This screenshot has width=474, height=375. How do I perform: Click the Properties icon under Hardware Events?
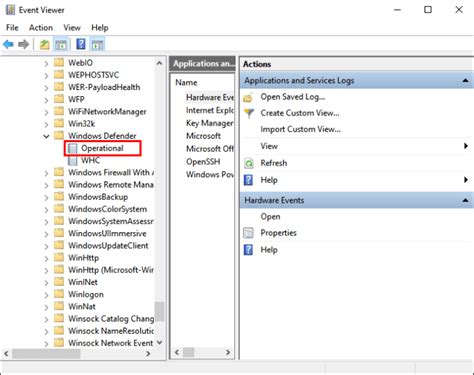[x=248, y=233]
